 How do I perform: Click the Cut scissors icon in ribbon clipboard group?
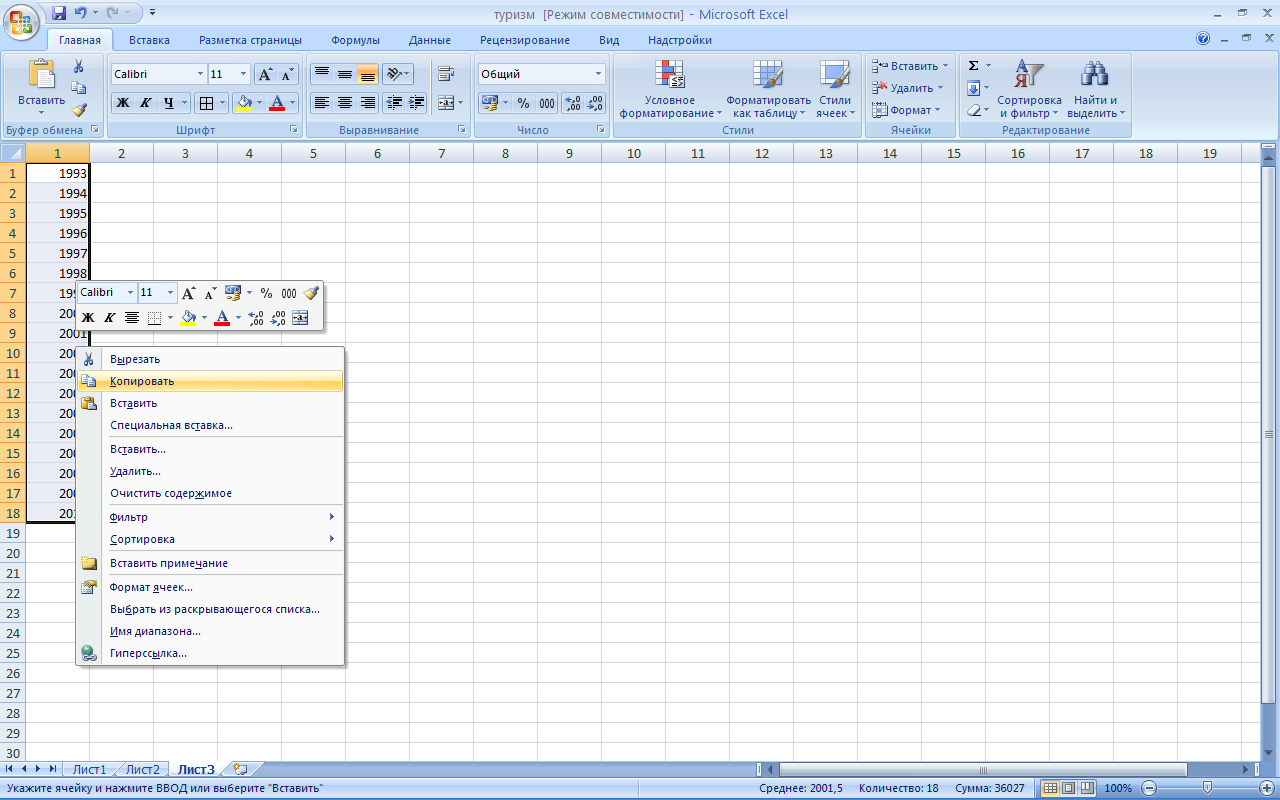coord(79,66)
